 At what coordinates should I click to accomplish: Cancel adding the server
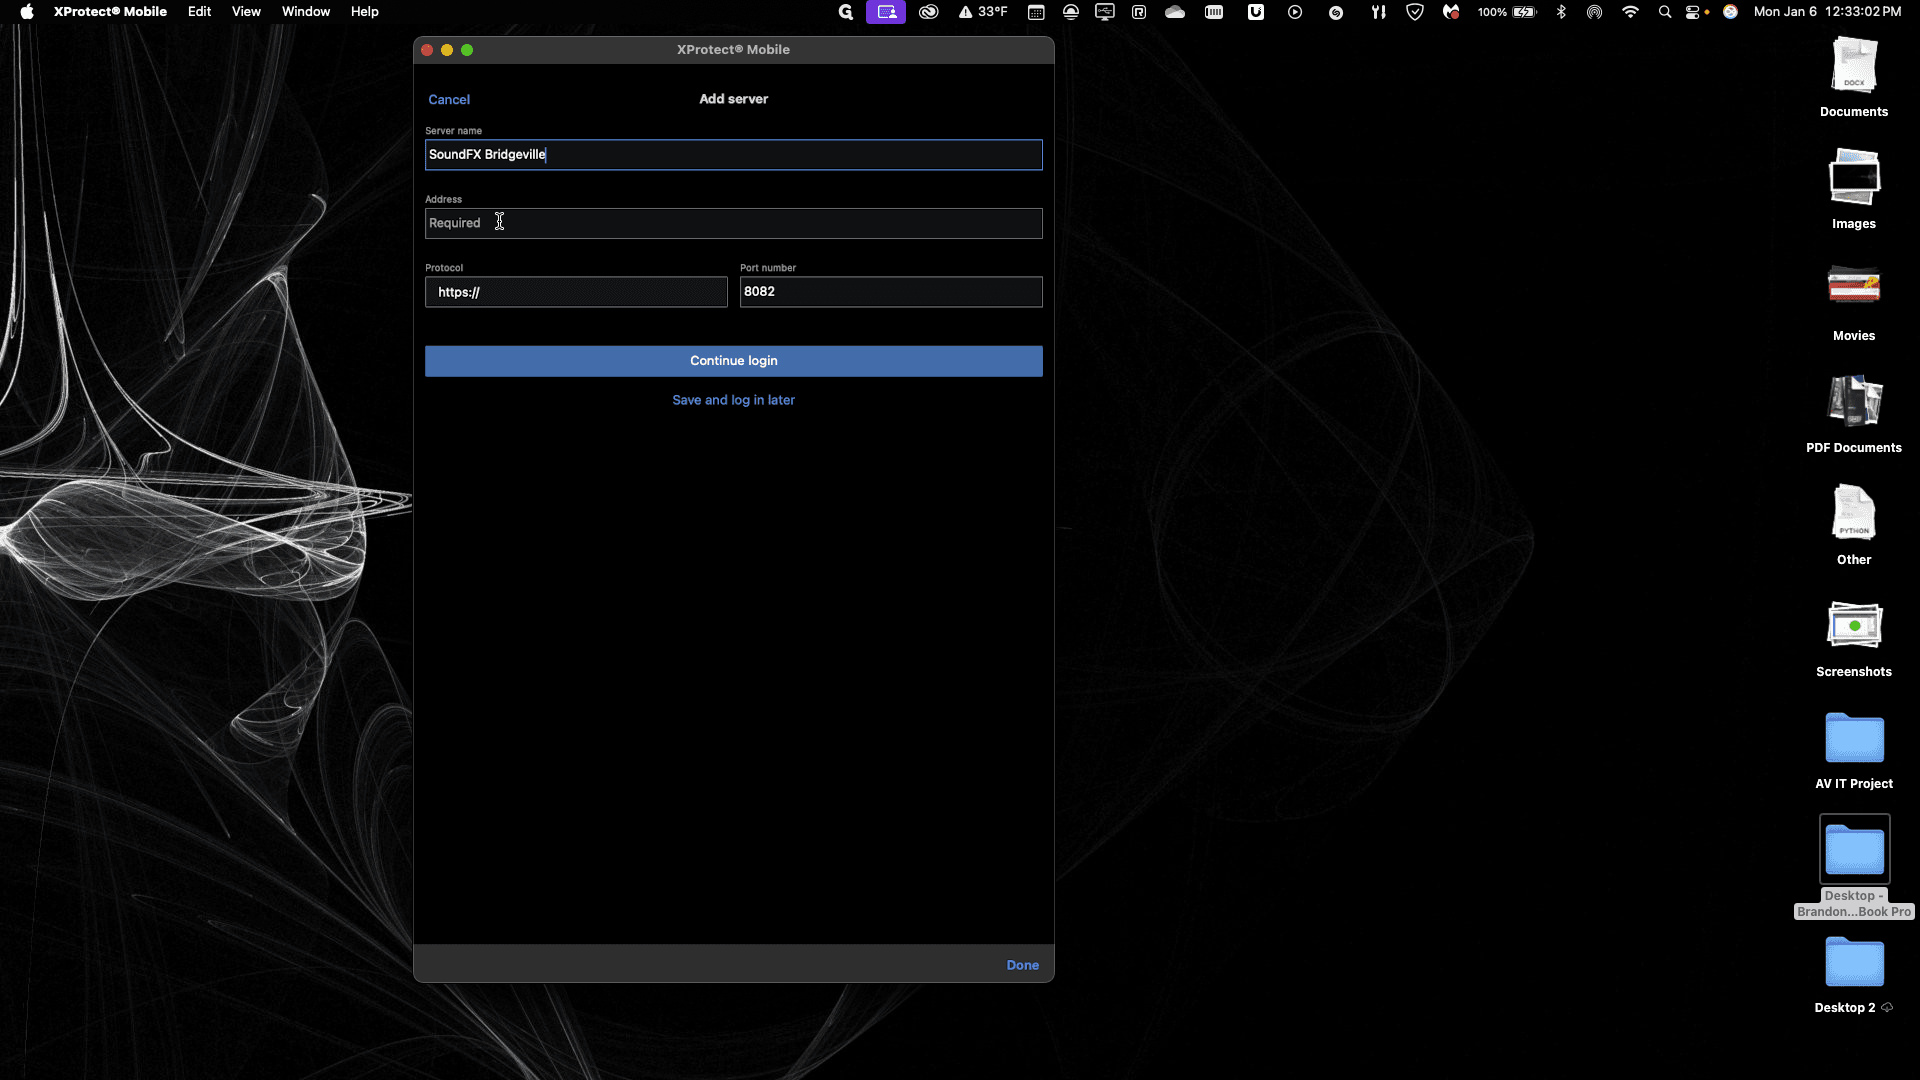[x=449, y=99]
